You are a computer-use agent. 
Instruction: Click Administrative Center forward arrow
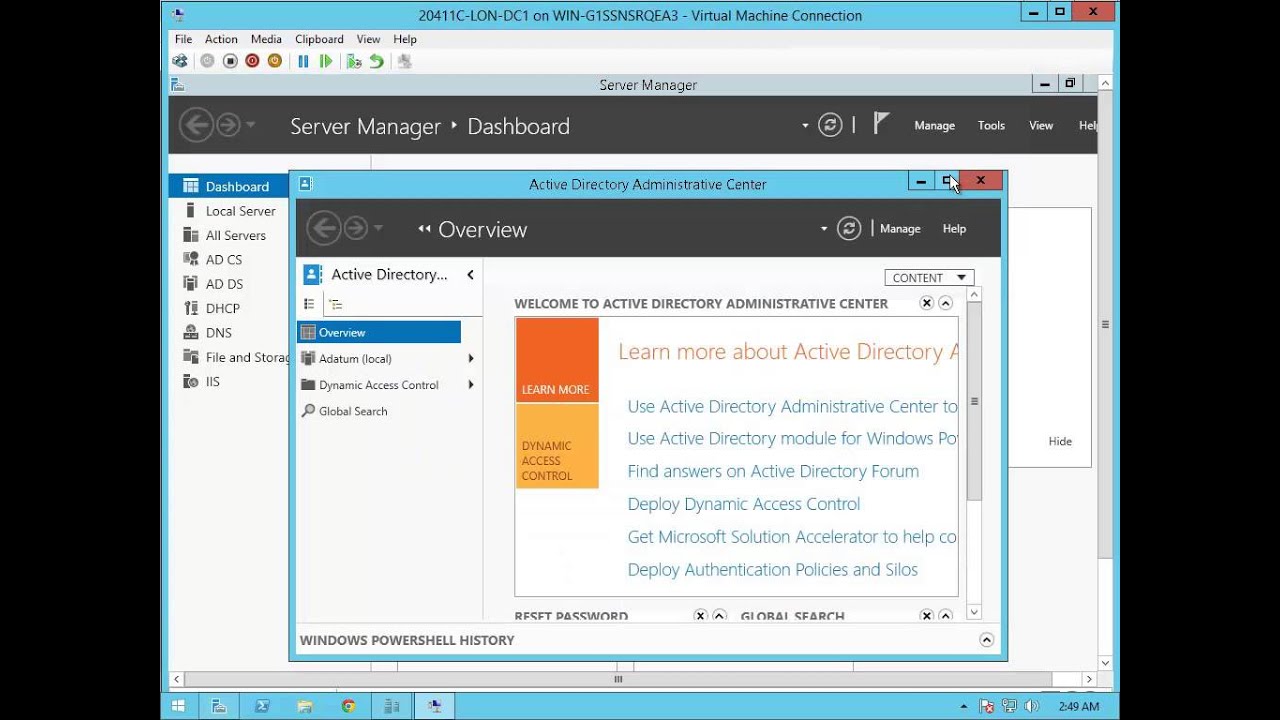point(356,229)
